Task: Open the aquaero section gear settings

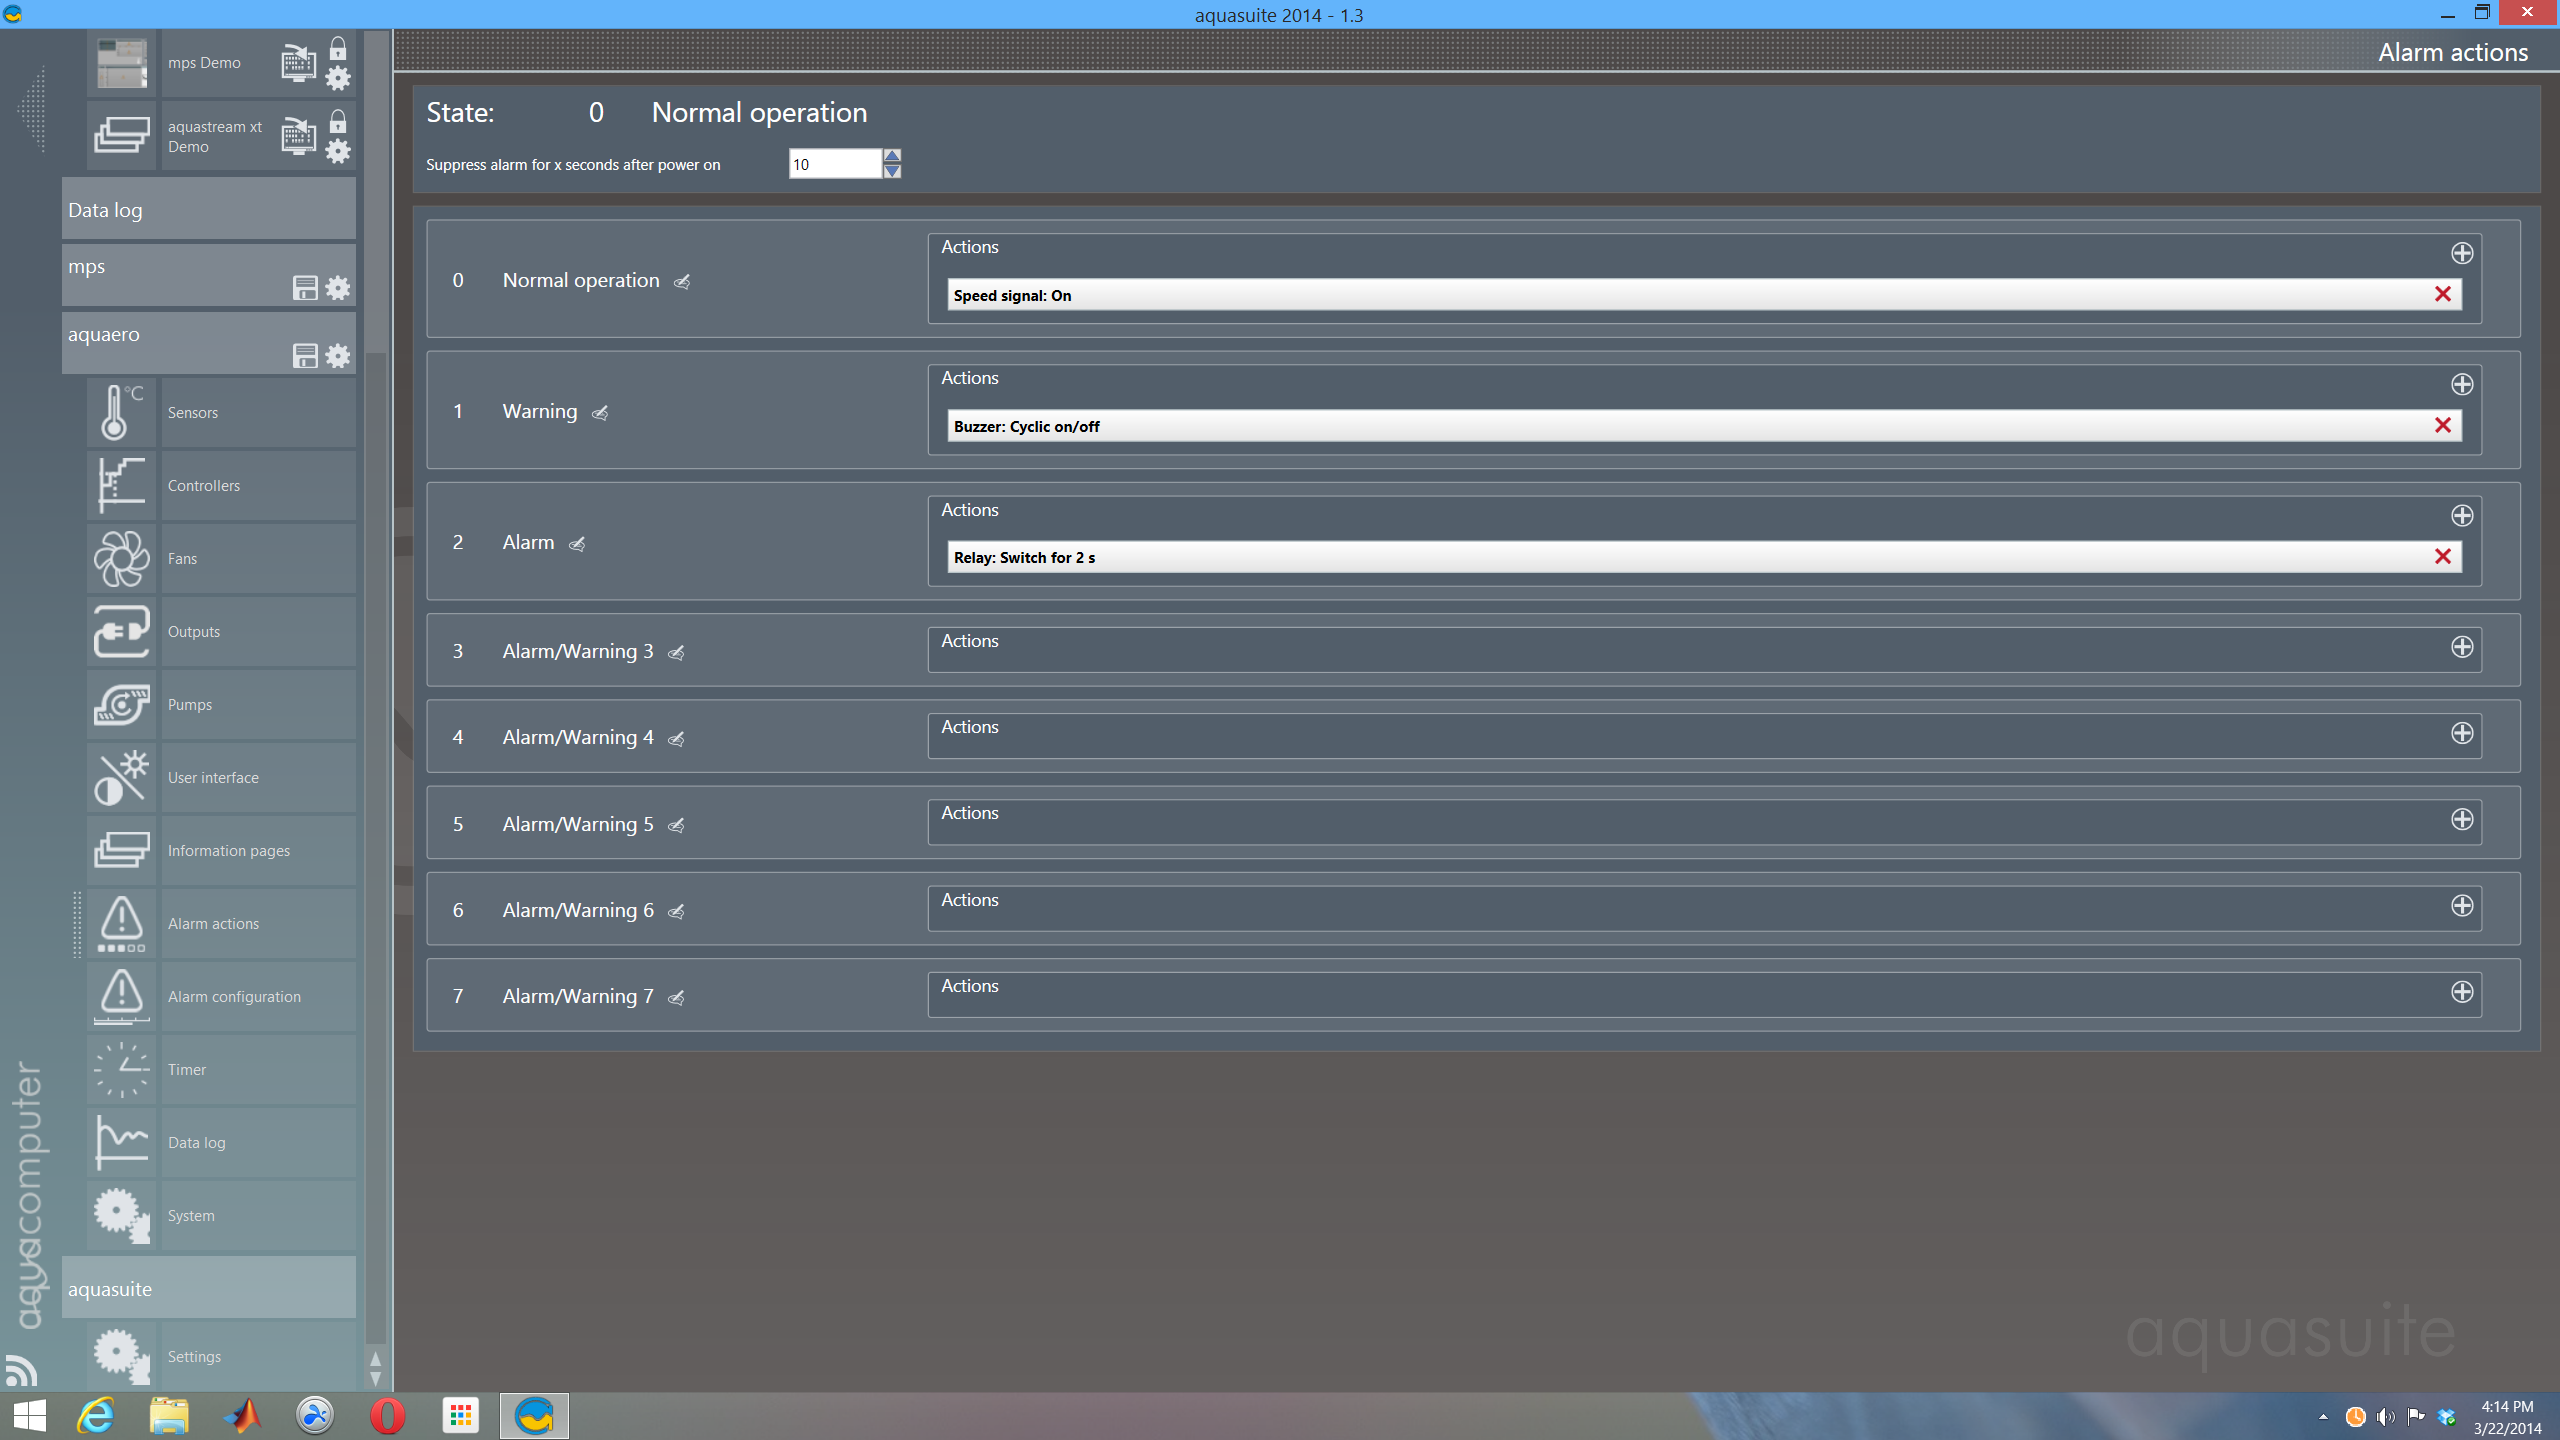Action: pyautogui.click(x=338, y=356)
